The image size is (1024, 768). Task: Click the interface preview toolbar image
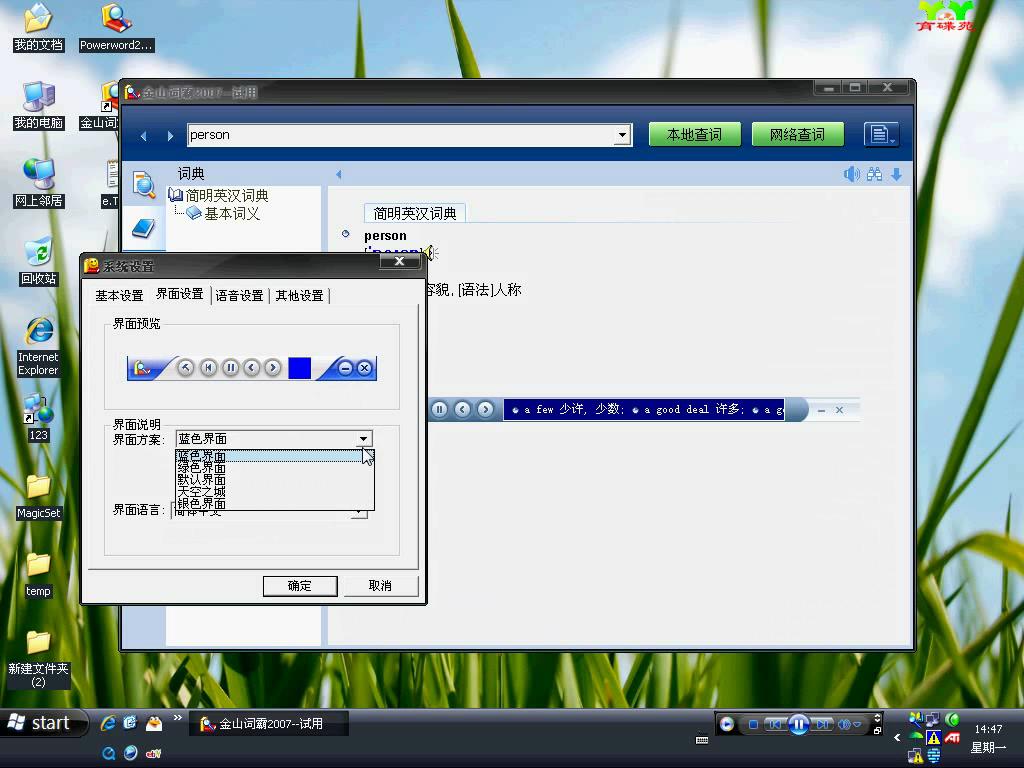(251, 368)
